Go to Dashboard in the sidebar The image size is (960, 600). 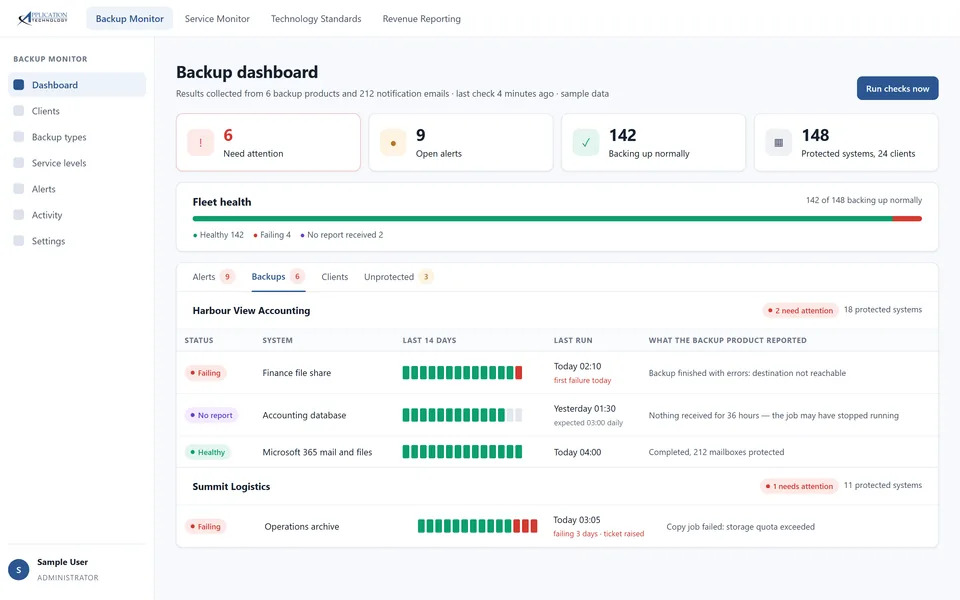pyautogui.click(x=77, y=85)
